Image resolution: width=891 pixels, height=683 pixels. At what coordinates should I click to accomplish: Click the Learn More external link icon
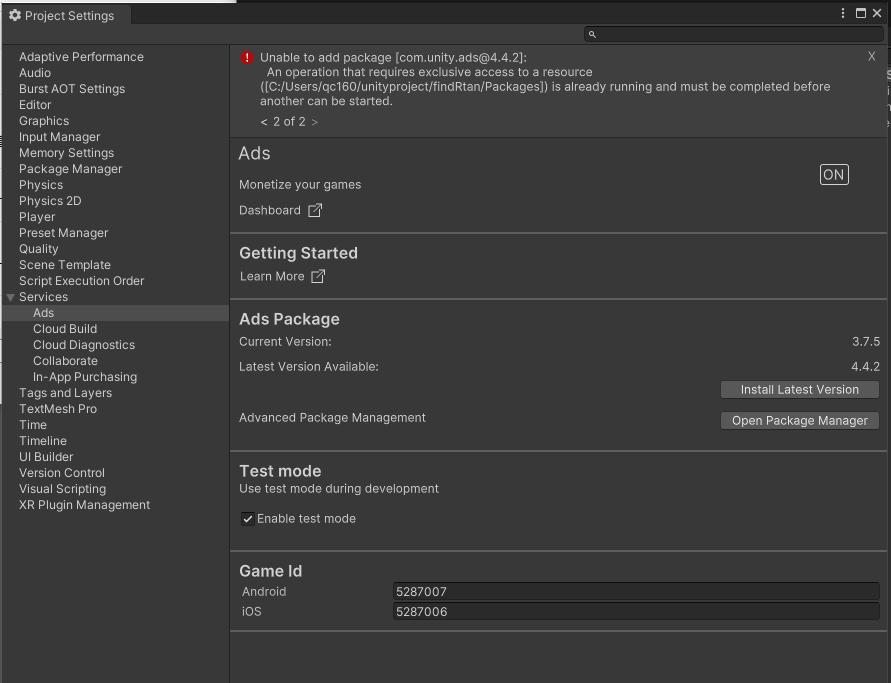click(x=318, y=276)
